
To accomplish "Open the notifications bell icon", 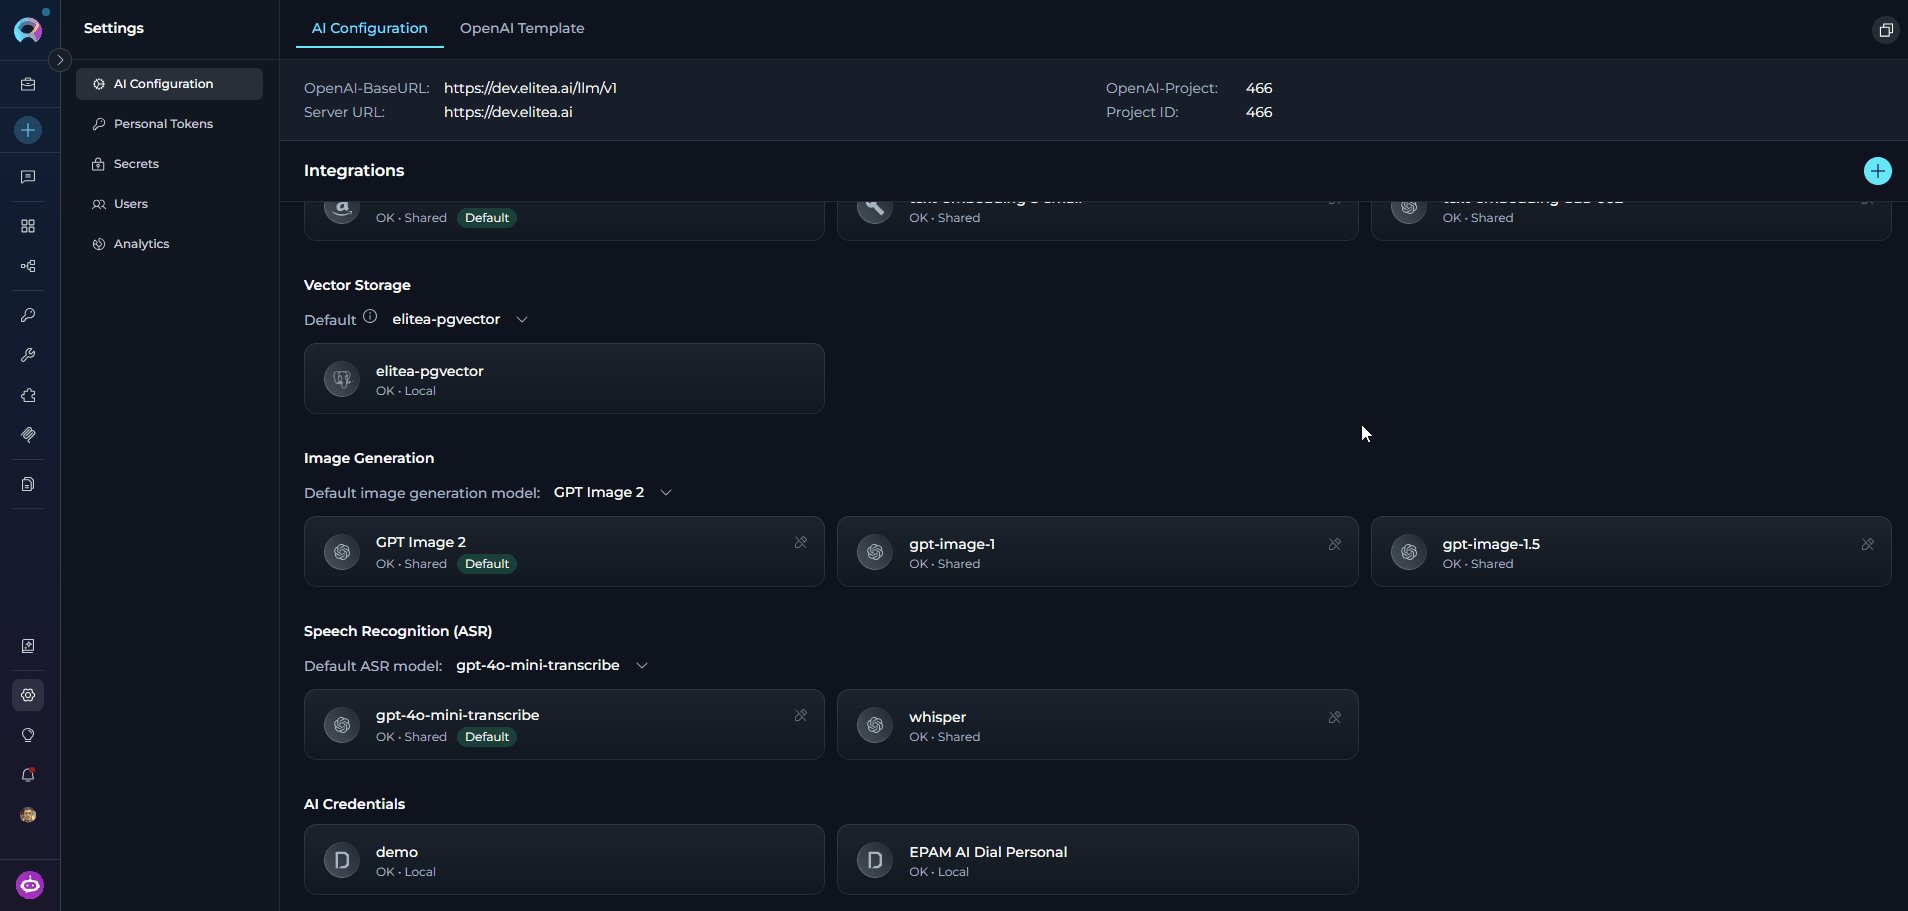I will click(x=28, y=775).
